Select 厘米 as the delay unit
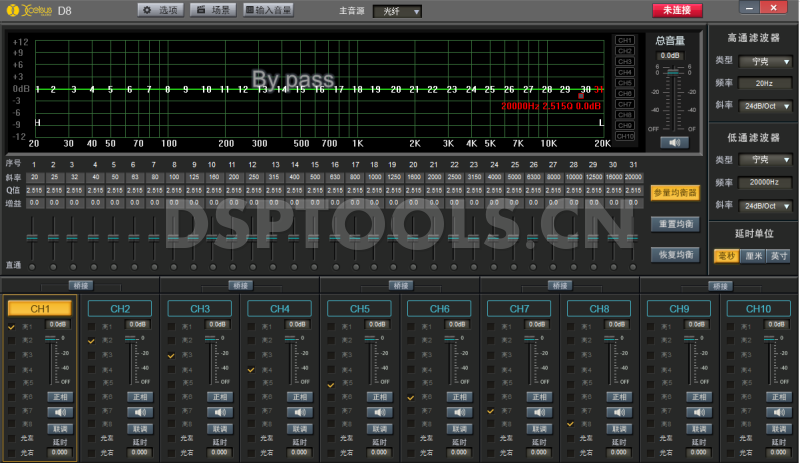800x463 pixels. tap(753, 255)
